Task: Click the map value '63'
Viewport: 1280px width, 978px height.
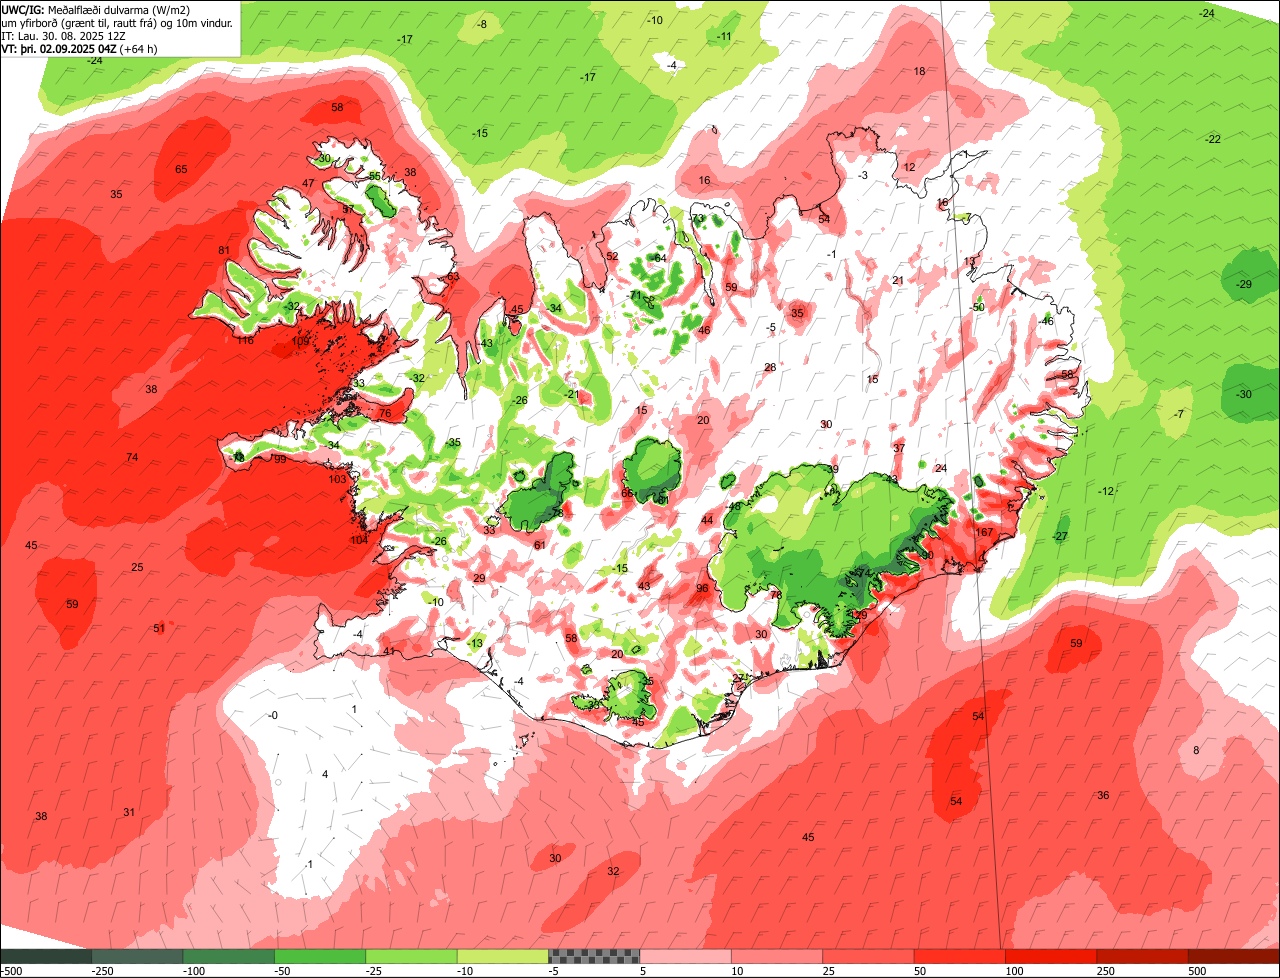Action: pyautogui.click(x=453, y=276)
